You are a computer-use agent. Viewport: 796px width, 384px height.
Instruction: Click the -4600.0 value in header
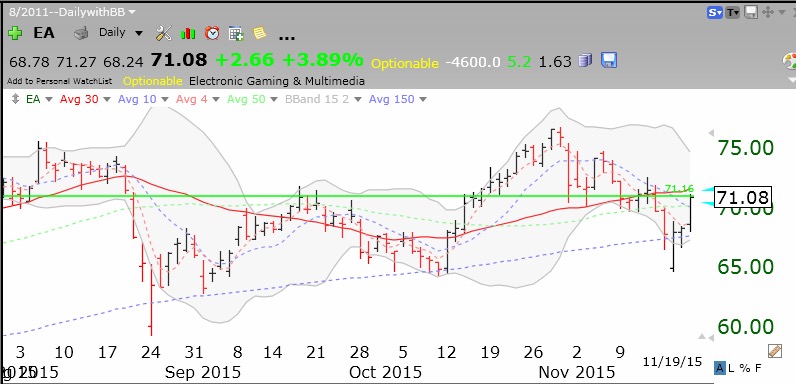point(473,62)
